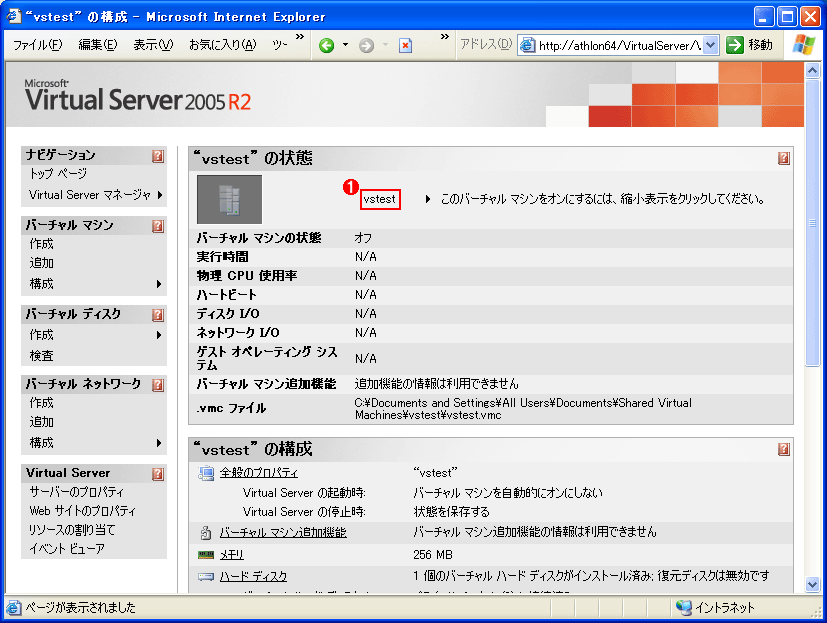
Task: Click the vstest name link in status
Action: click(x=380, y=199)
